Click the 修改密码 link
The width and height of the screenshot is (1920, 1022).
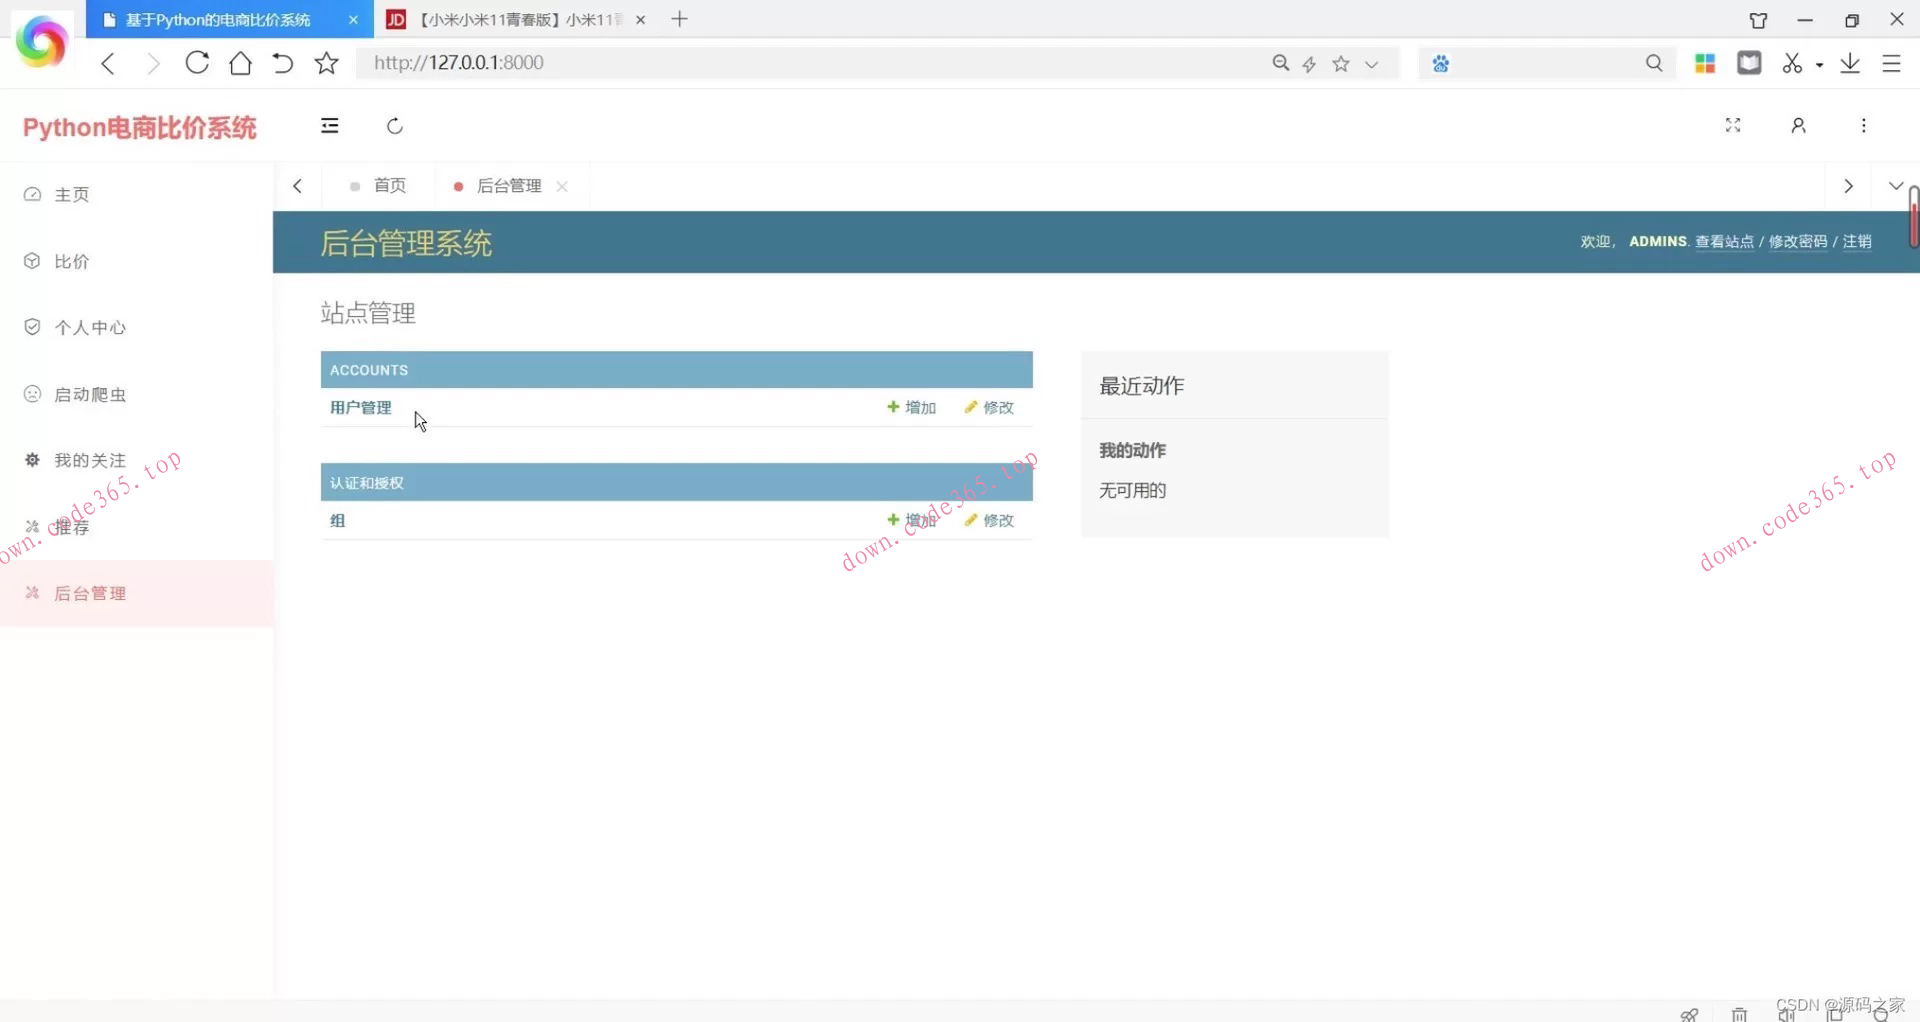(1798, 241)
